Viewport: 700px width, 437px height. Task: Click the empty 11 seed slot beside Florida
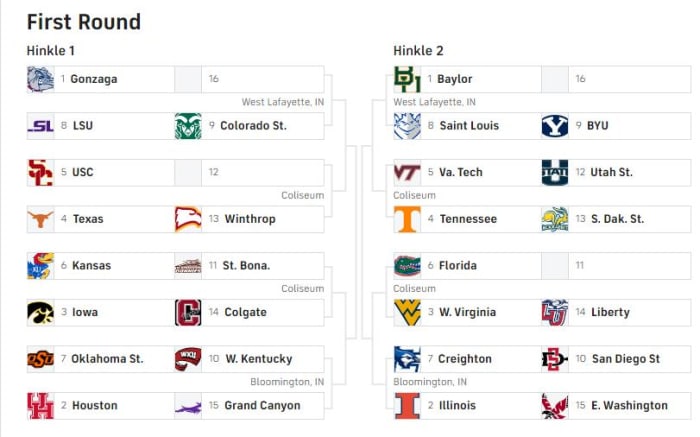[x=616, y=266]
